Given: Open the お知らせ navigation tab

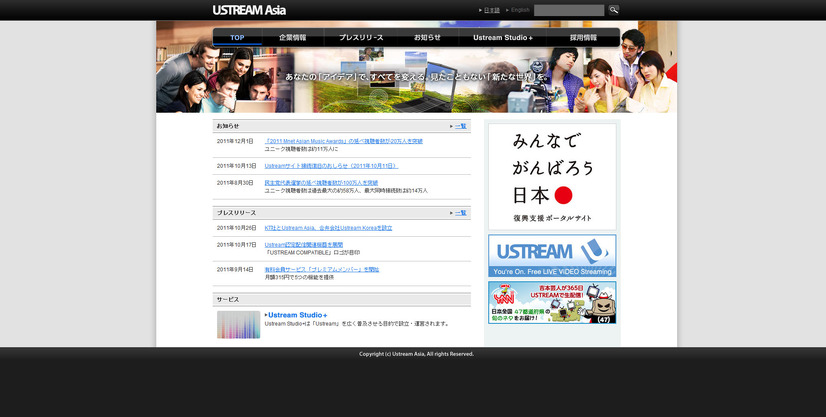Looking at the screenshot, I should (427, 37).
